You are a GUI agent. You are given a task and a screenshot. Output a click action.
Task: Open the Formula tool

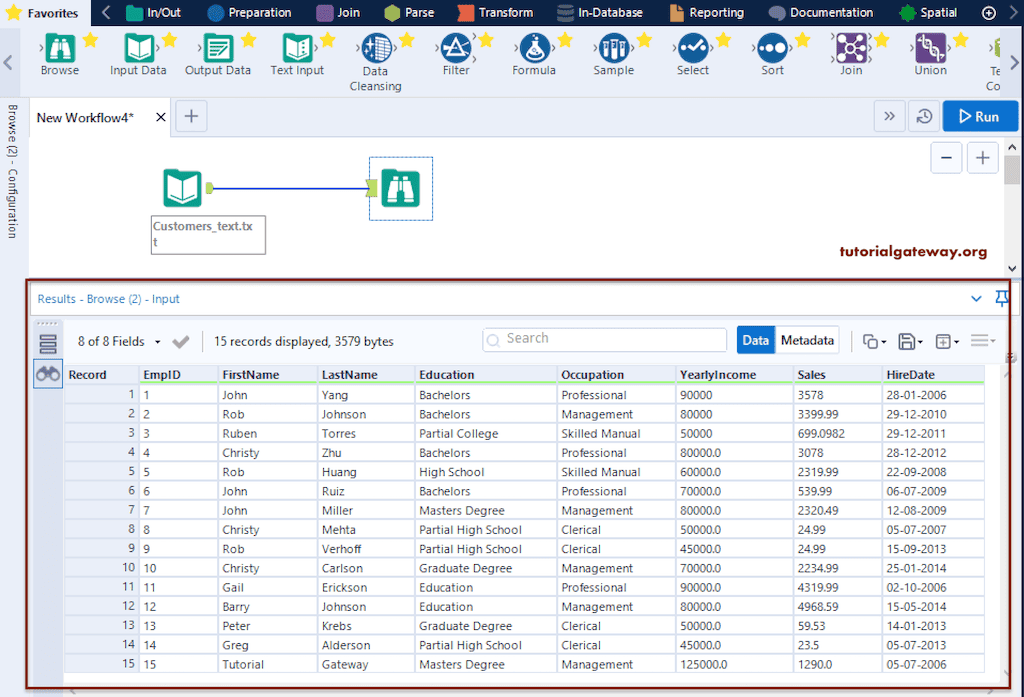pyautogui.click(x=533, y=50)
